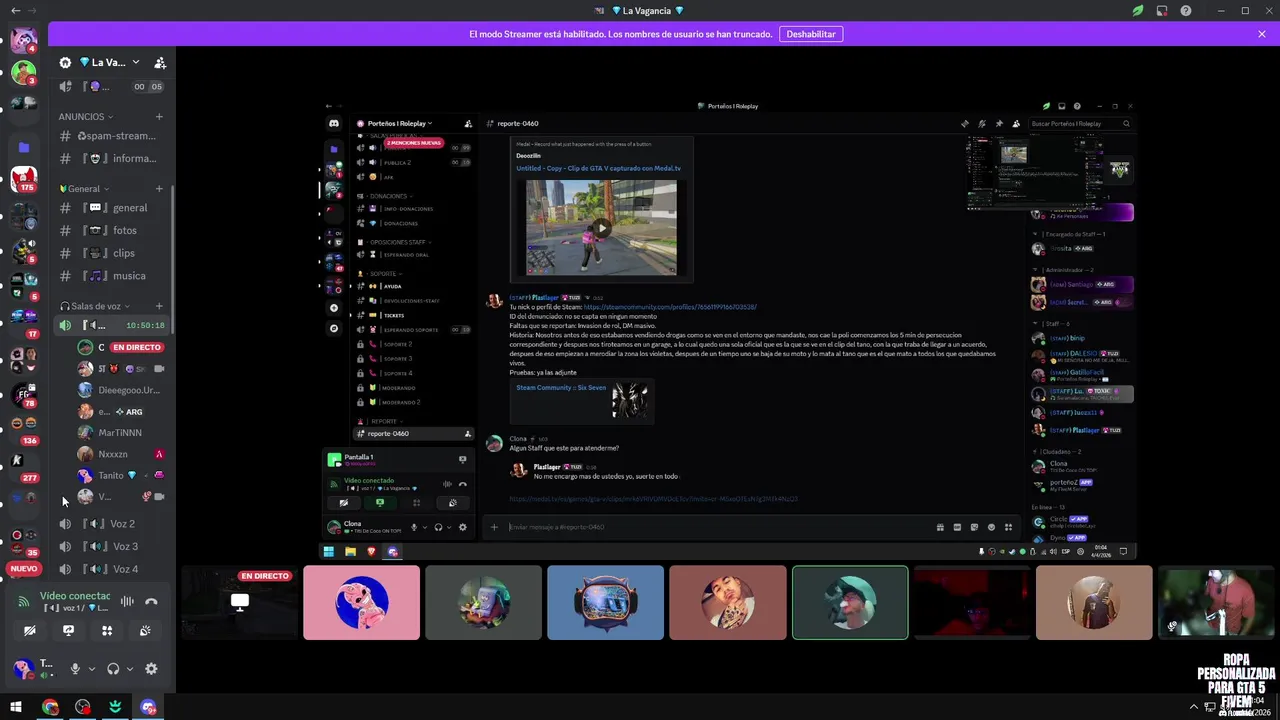Open the spam-stream text channel
Image resolution: width=1280 pixels, height=720 pixels.
(x=110, y=136)
